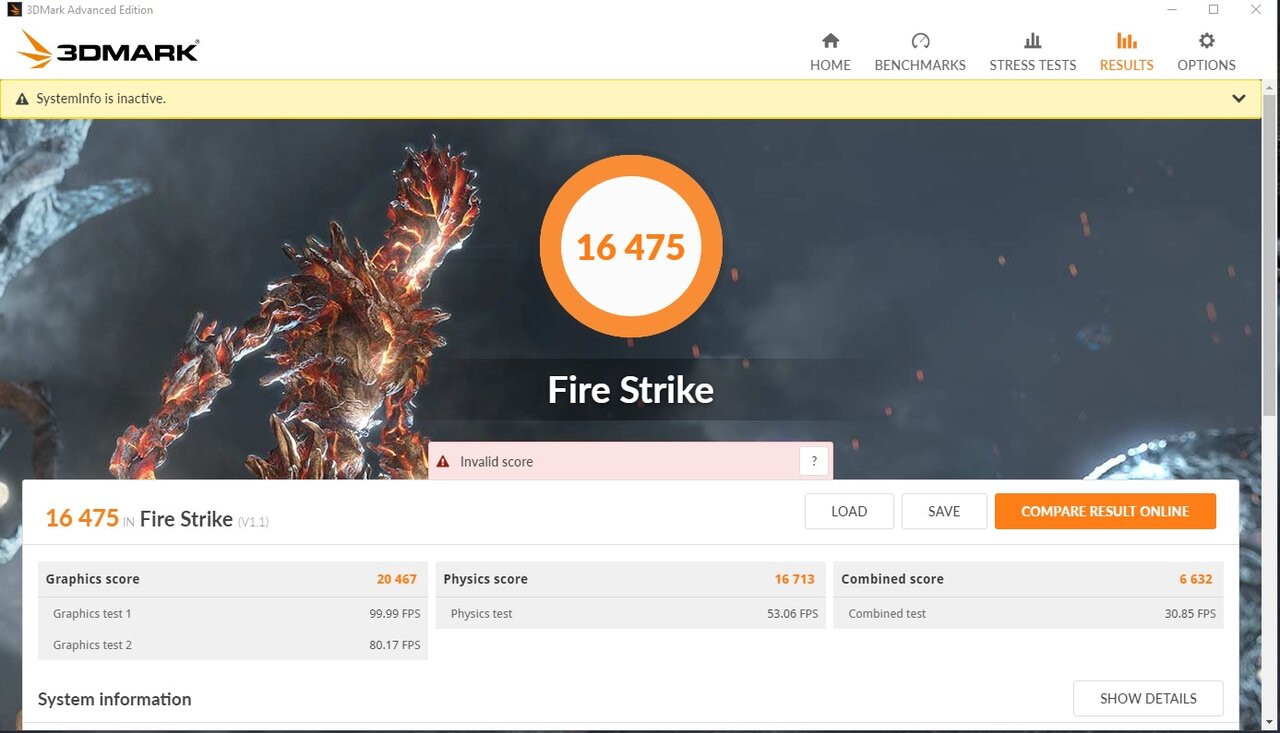Open the Benchmarks gauge icon
Image resolution: width=1280 pixels, height=733 pixels.
(x=920, y=41)
